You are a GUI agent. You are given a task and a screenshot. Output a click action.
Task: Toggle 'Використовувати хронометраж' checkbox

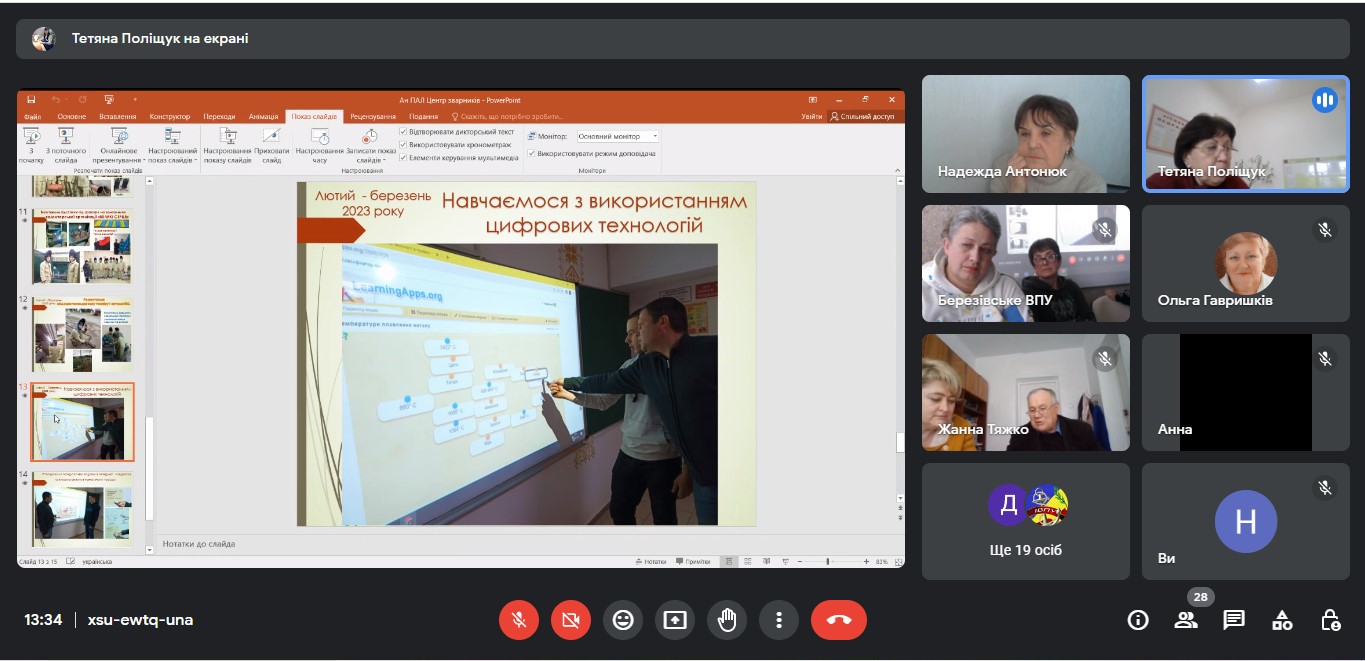(x=403, y=144)
